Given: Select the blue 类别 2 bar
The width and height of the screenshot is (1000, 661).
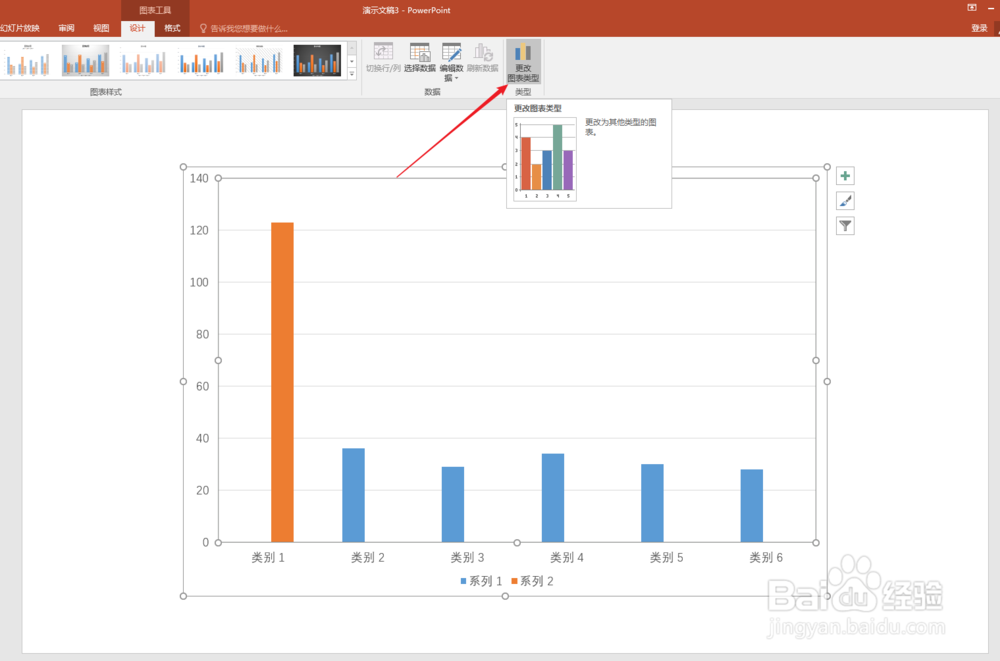Looking at the screenshot, I should pyautogui.click(x=353, y=495).
